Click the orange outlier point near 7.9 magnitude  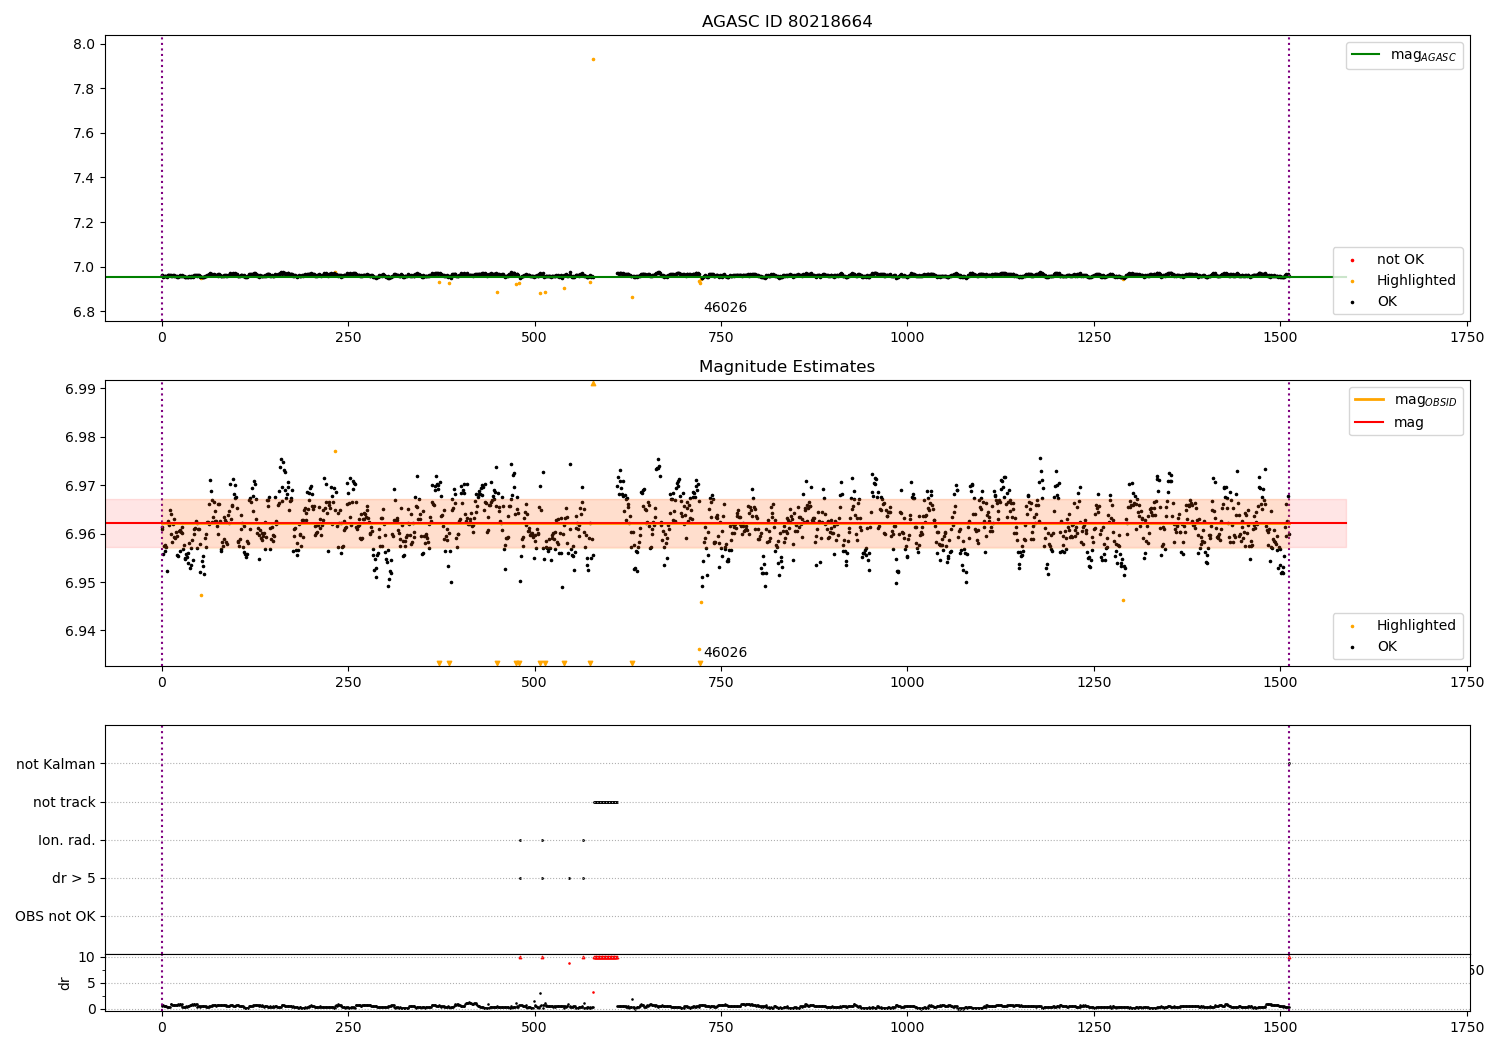(593, 59)
